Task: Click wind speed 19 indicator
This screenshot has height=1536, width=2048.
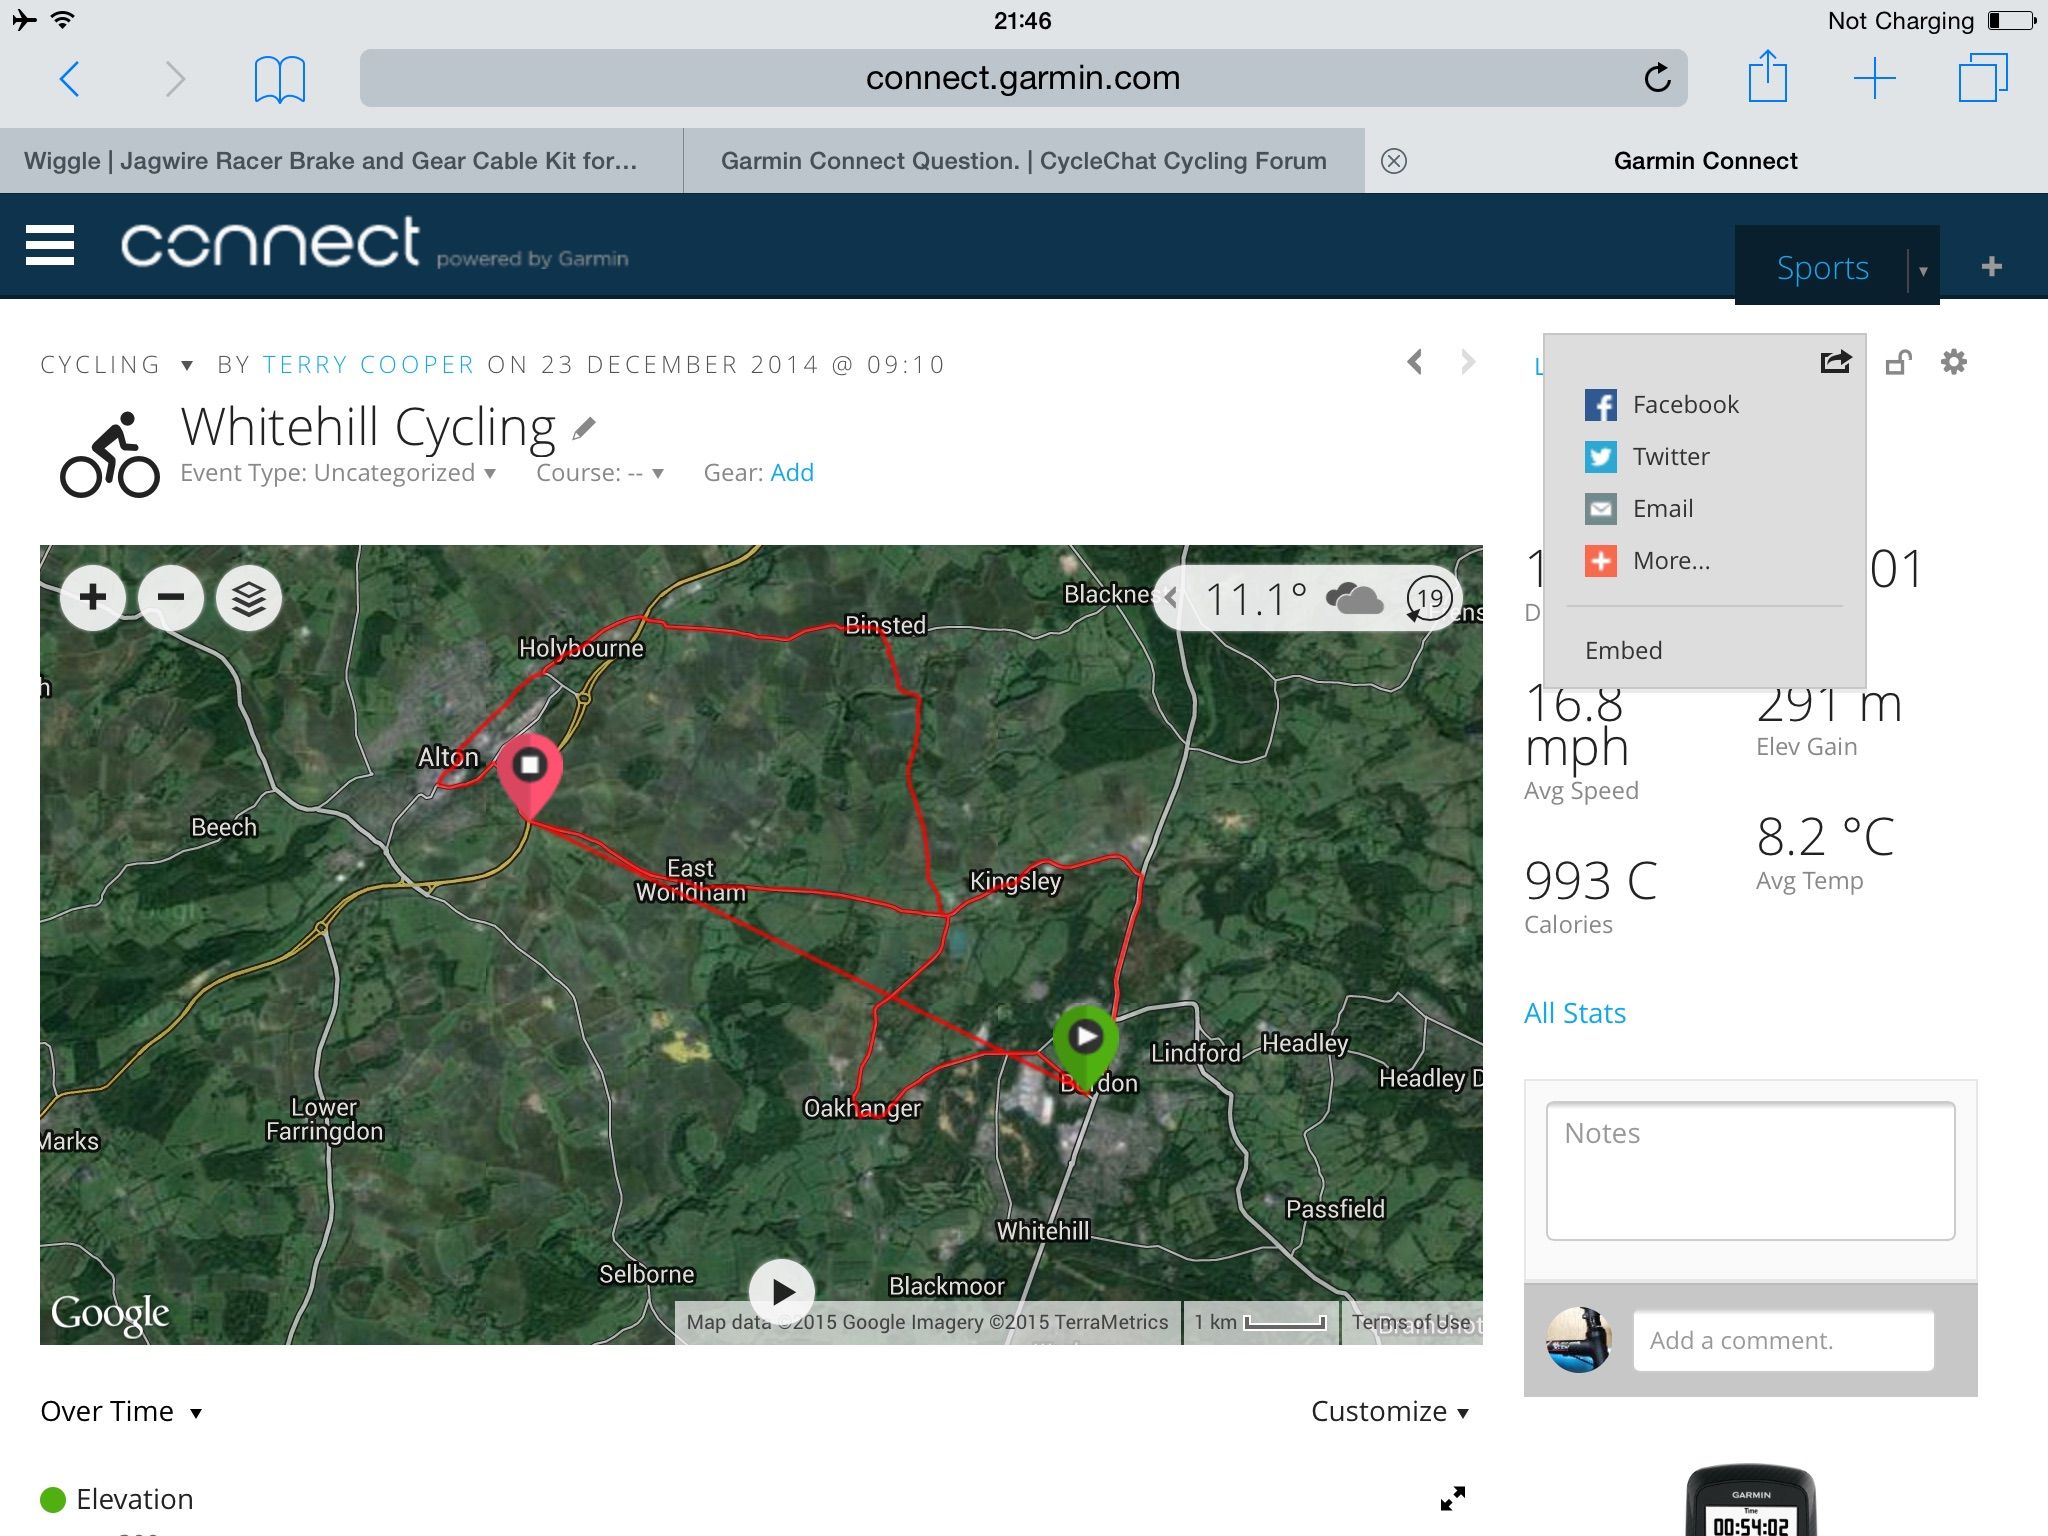Action: point(1430,599)
